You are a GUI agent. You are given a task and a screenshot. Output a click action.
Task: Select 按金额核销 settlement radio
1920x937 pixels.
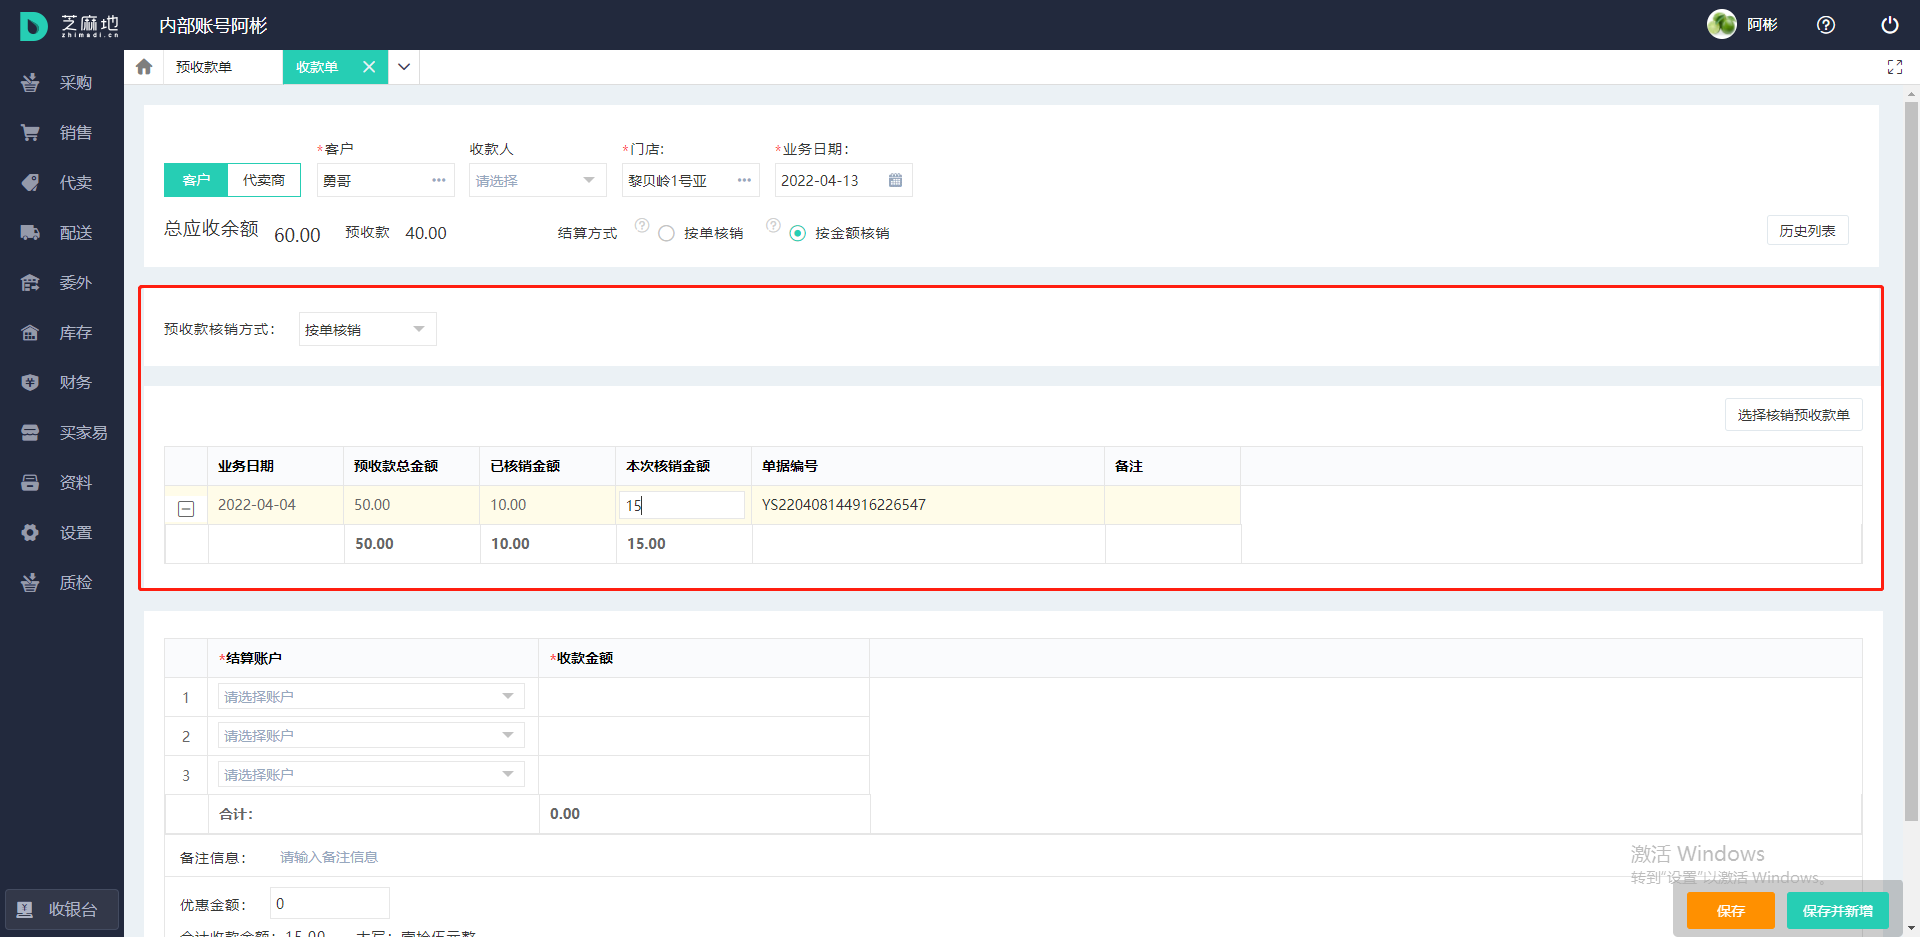[x=797, y=233]
